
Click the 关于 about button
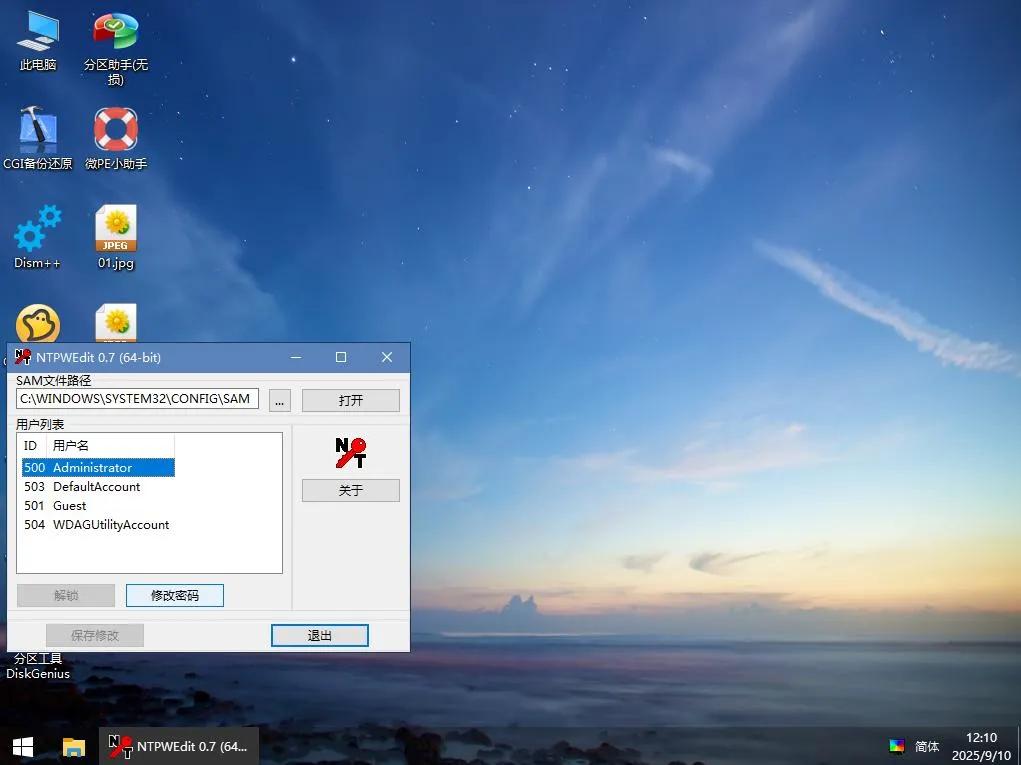(350, 491)
